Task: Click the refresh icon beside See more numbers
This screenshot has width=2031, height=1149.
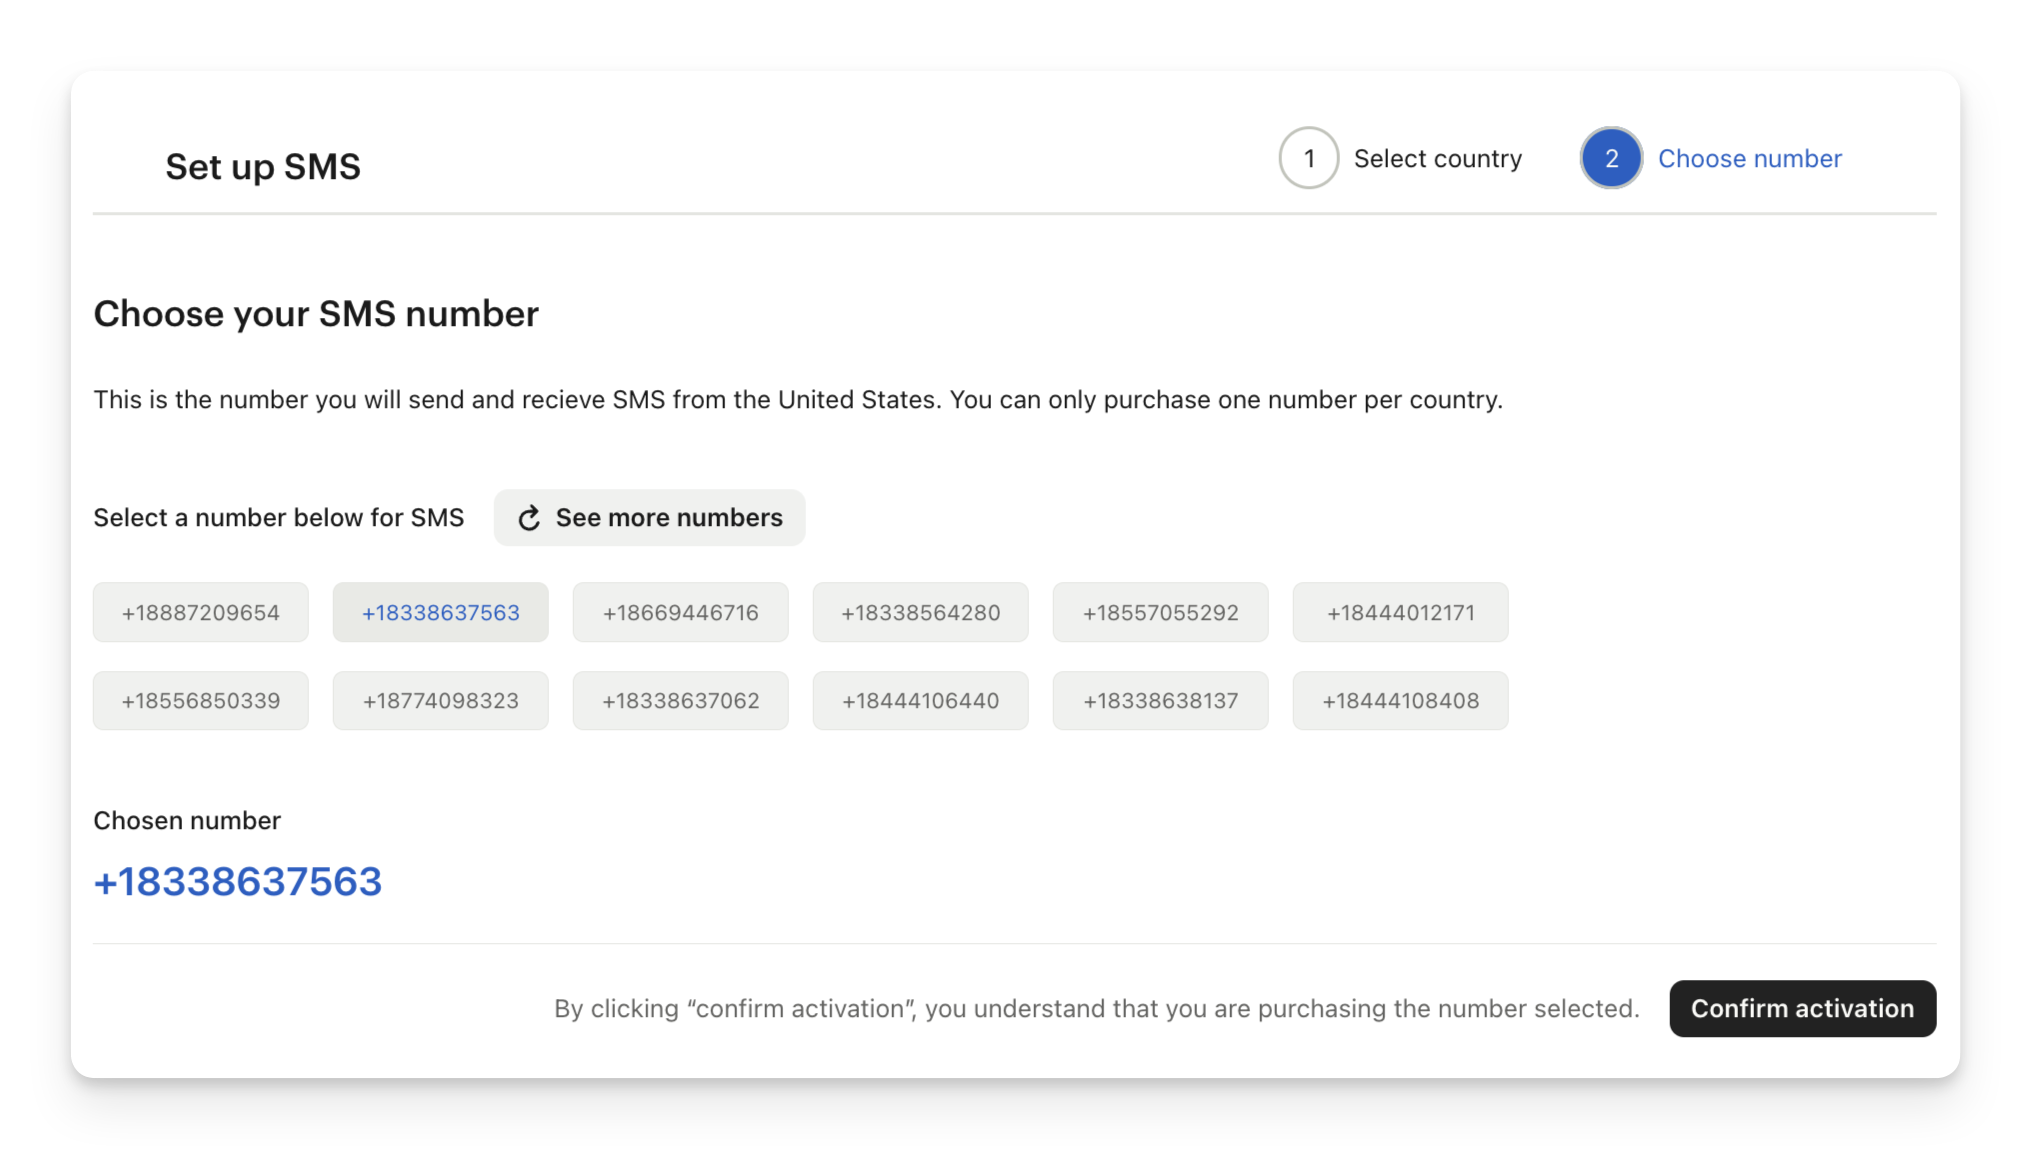Action: 529,518
